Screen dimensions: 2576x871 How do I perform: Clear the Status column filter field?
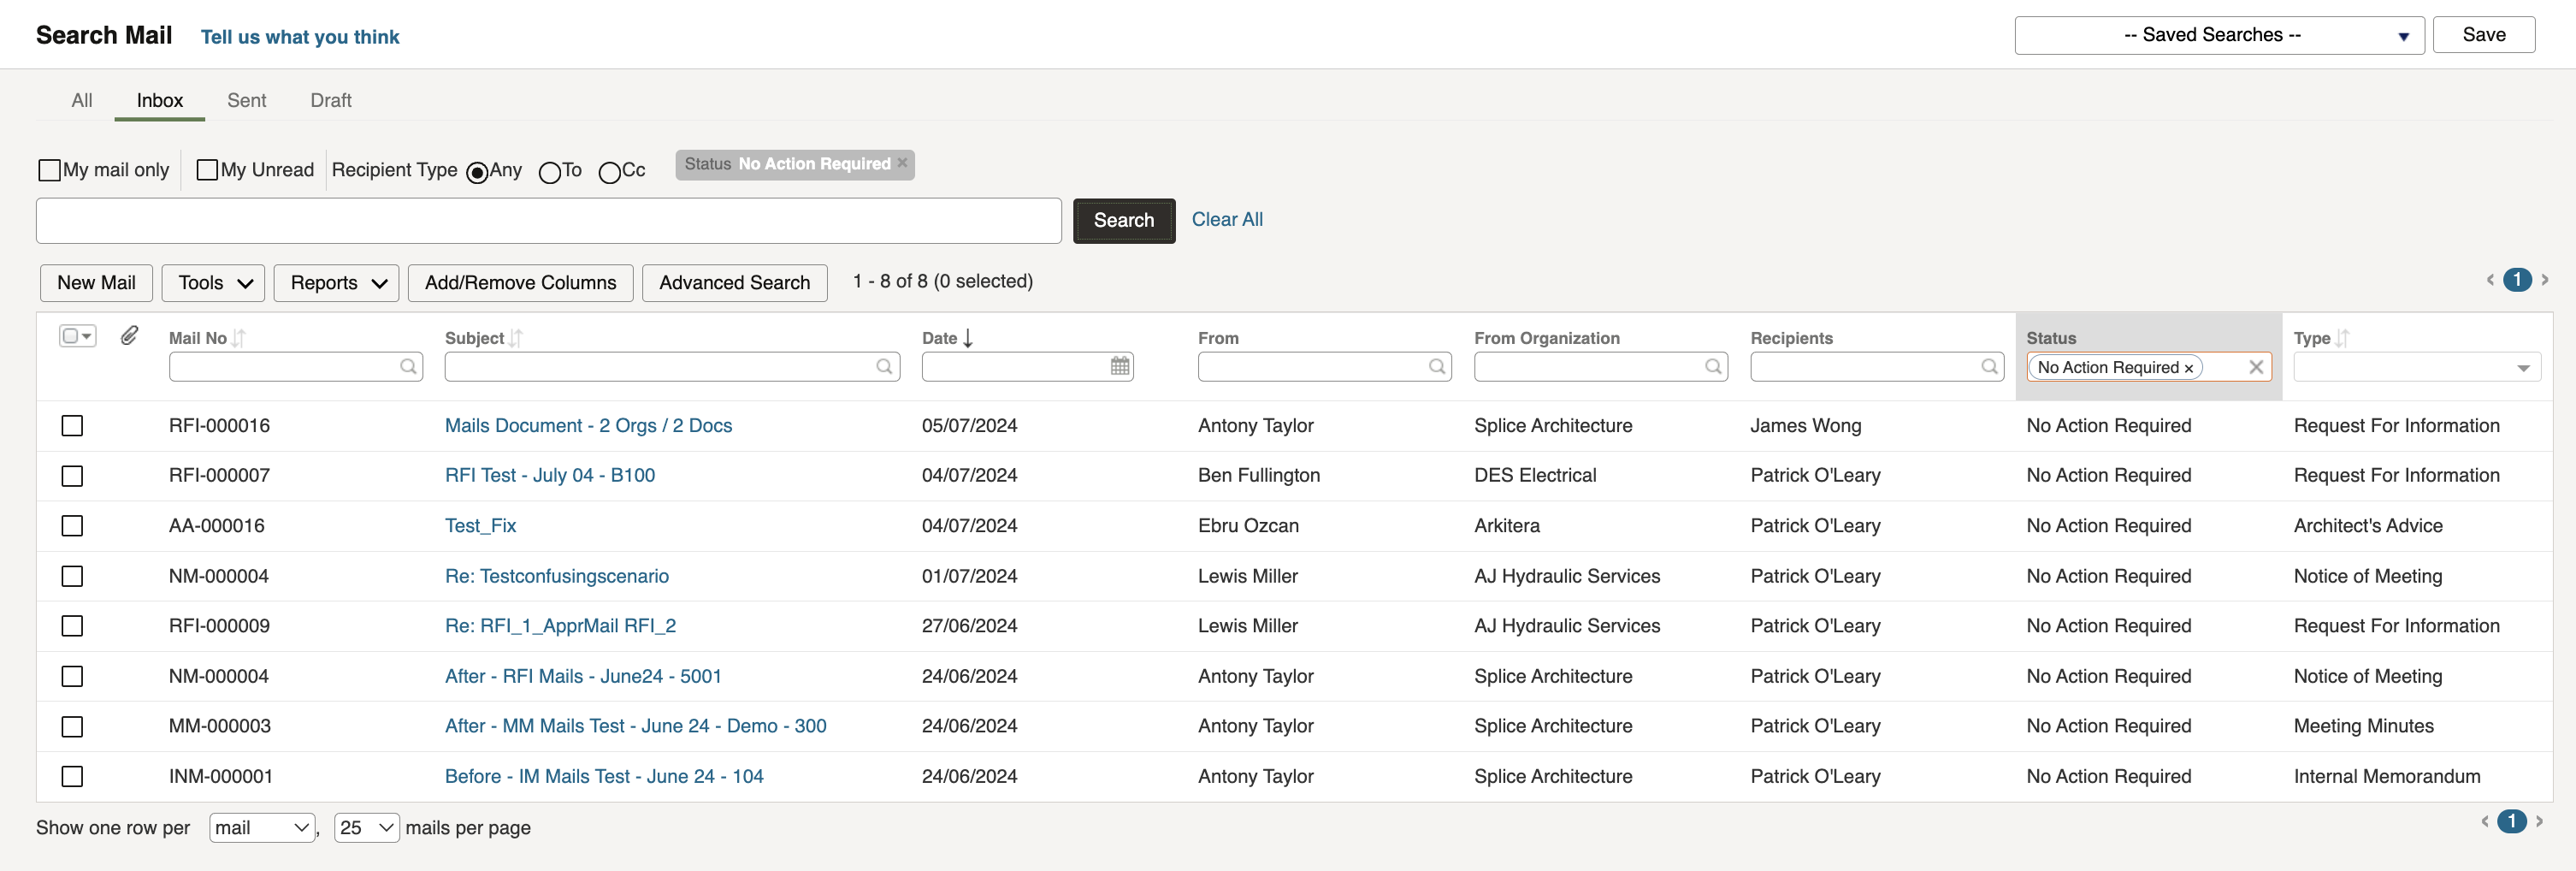pyautogui.click(x=2256, y=367)
